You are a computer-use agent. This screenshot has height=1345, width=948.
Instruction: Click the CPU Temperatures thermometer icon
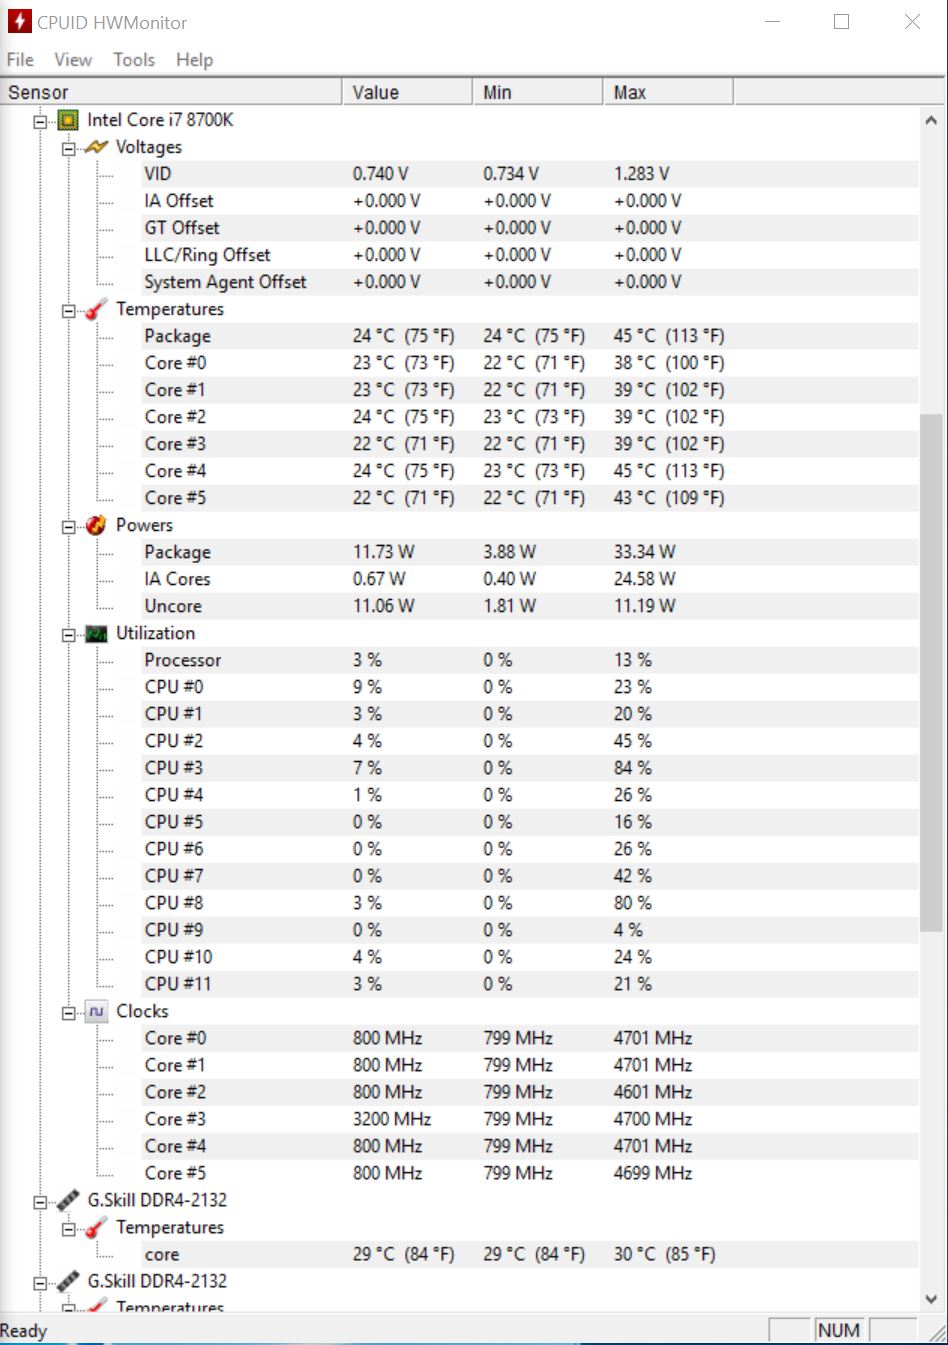tap(96, 309)
